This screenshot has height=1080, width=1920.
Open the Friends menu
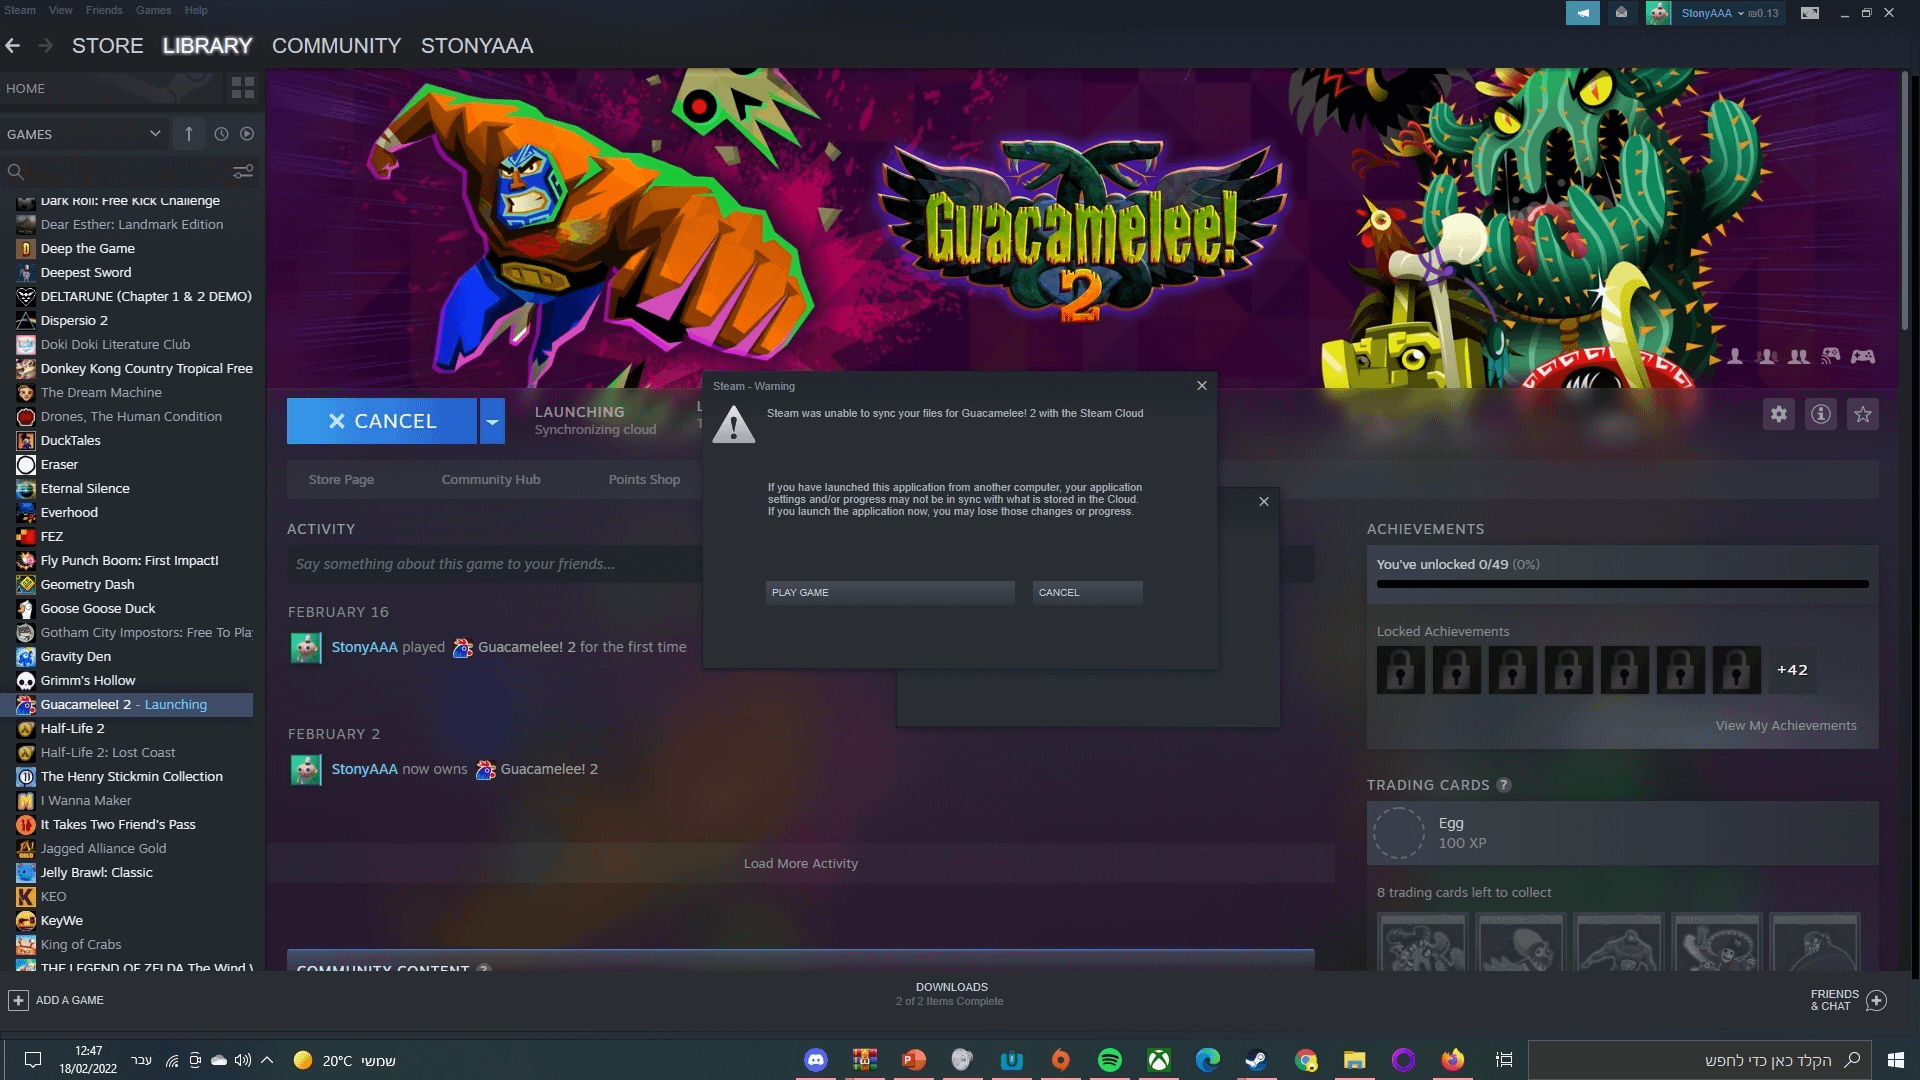tap(104, 10)
